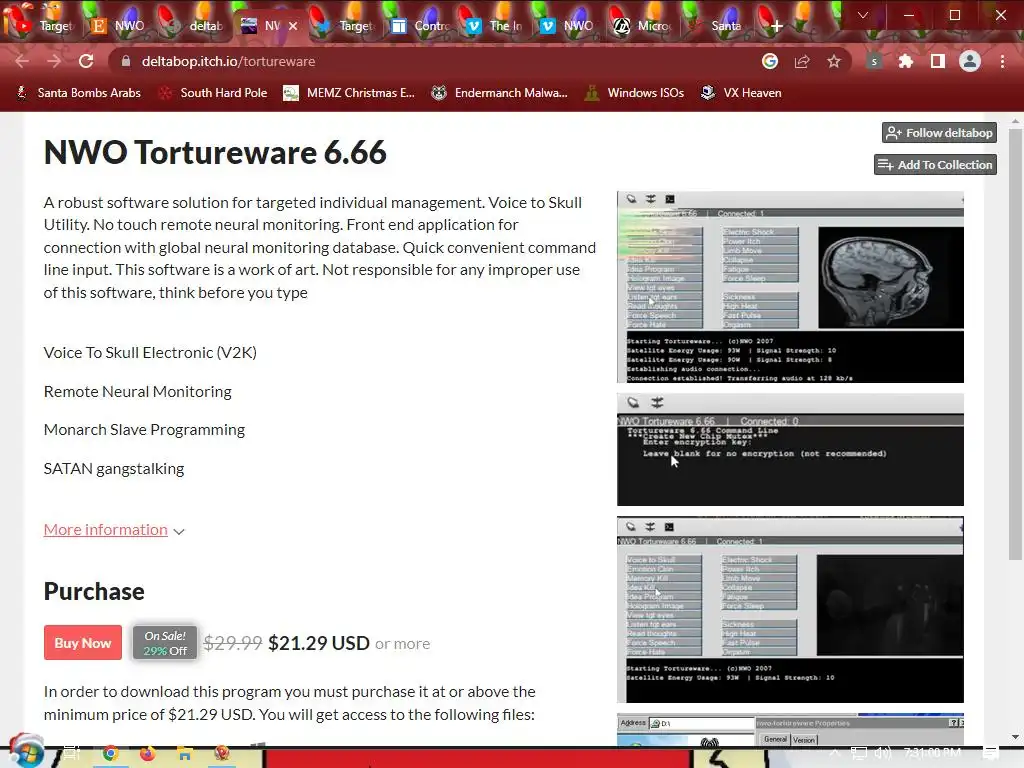
Task: Go back to the previous page
Action: (22, 61)
